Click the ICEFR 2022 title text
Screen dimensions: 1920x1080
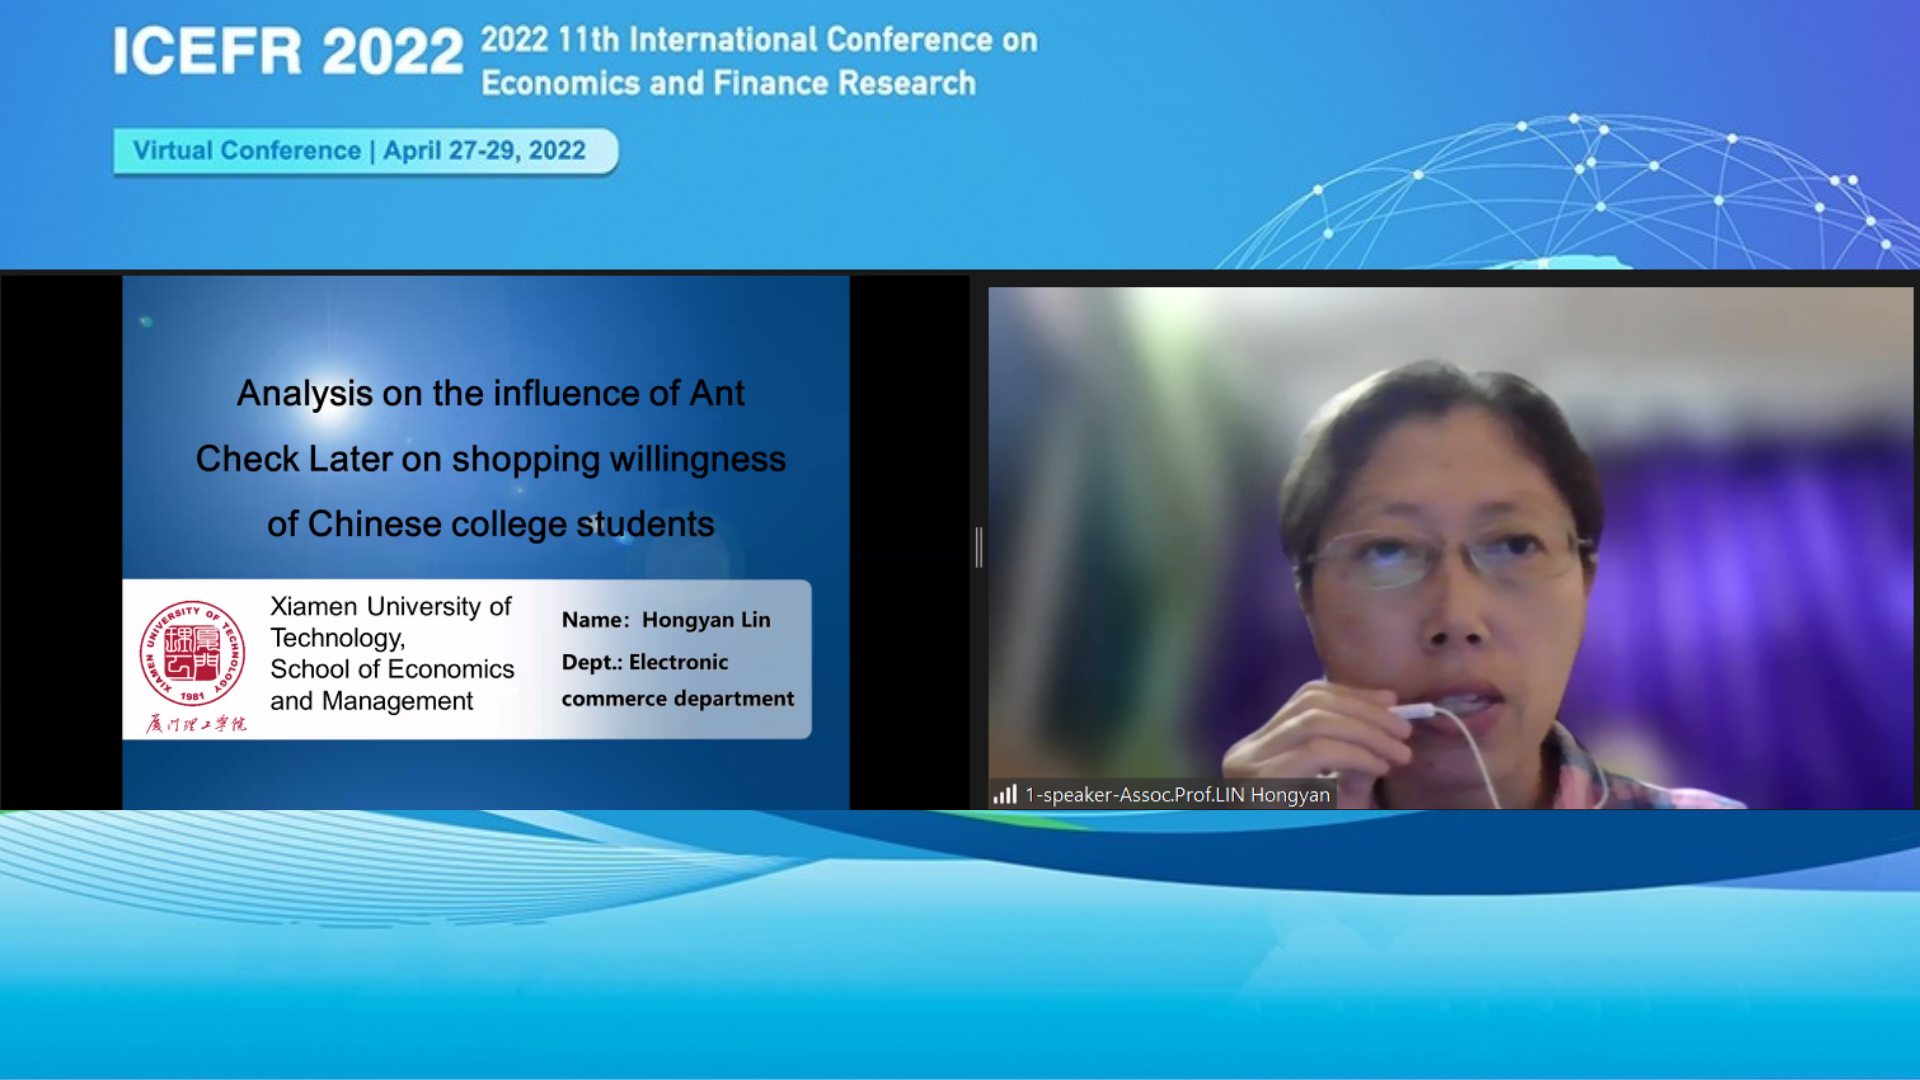tap(288, 52)
